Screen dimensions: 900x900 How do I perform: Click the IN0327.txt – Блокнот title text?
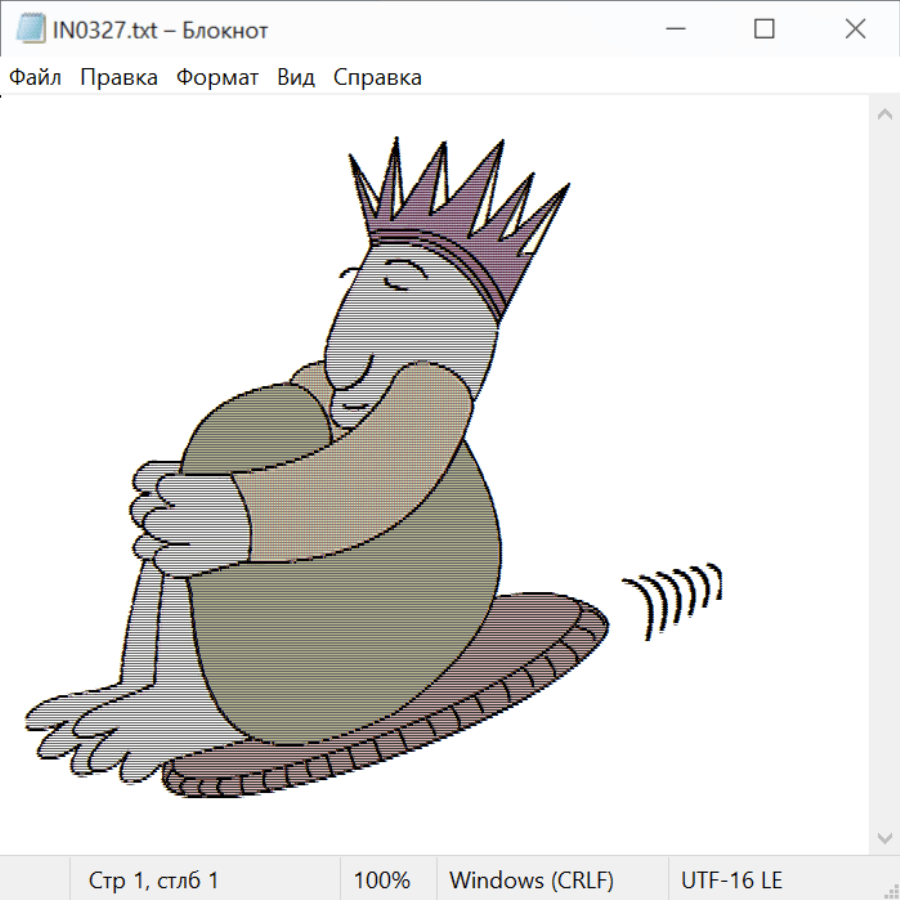(x=160, y=30)
